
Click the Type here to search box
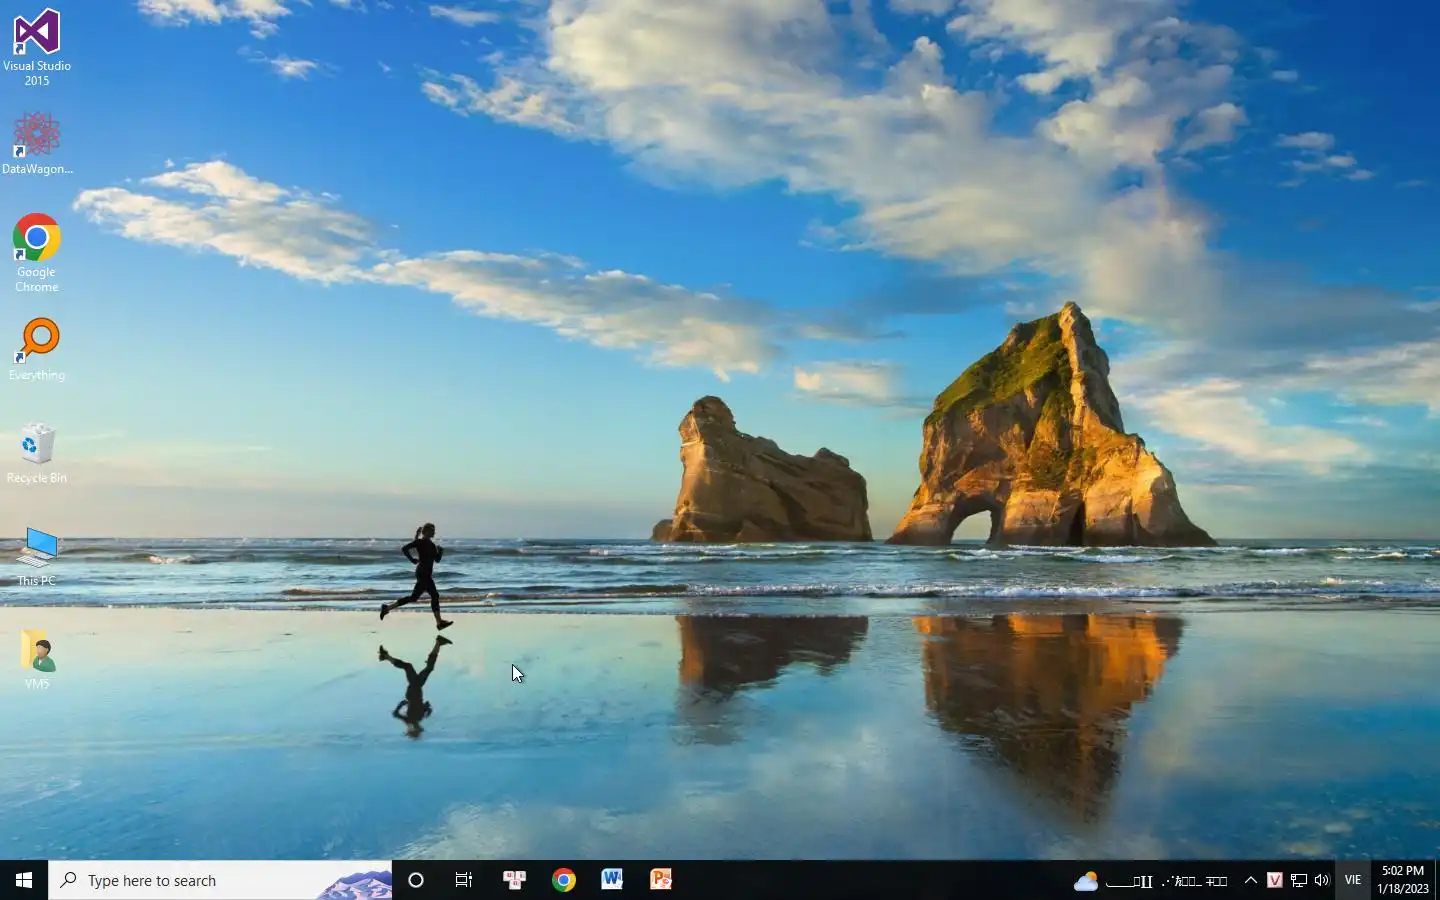click(x=220, y=880)
